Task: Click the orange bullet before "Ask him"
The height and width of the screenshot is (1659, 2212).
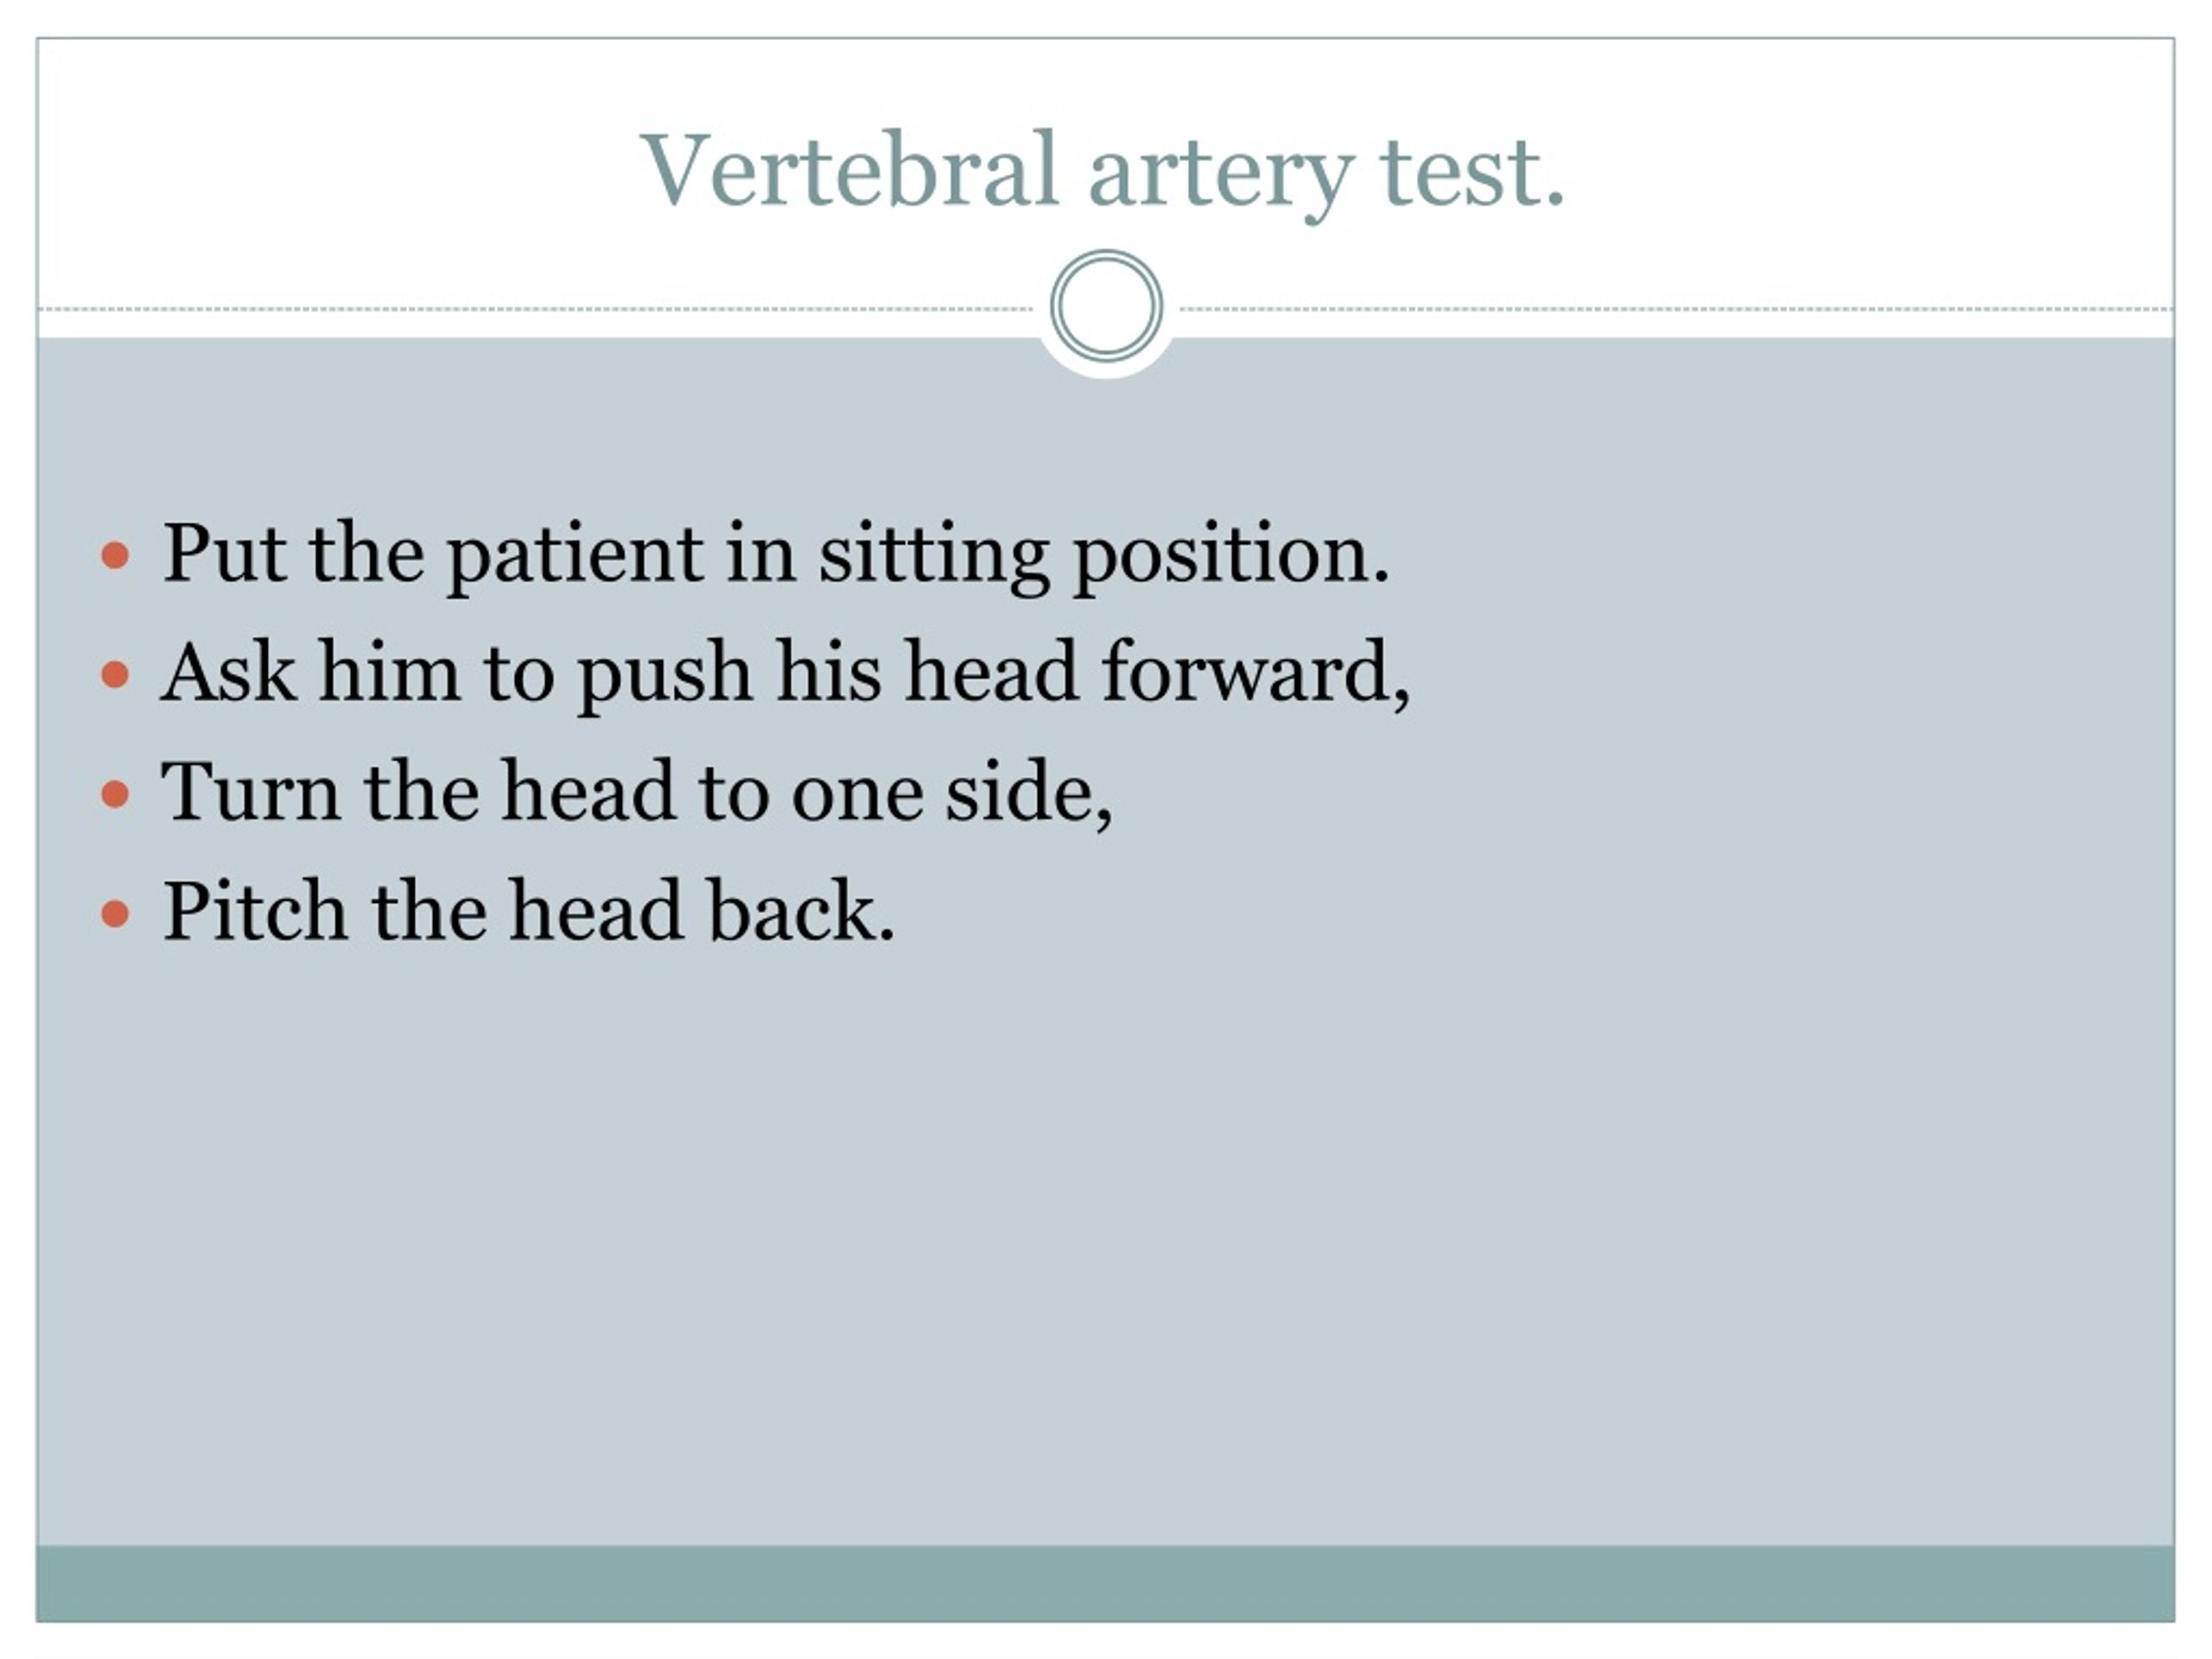Action: pyautogui.click(x=116, y=675)
